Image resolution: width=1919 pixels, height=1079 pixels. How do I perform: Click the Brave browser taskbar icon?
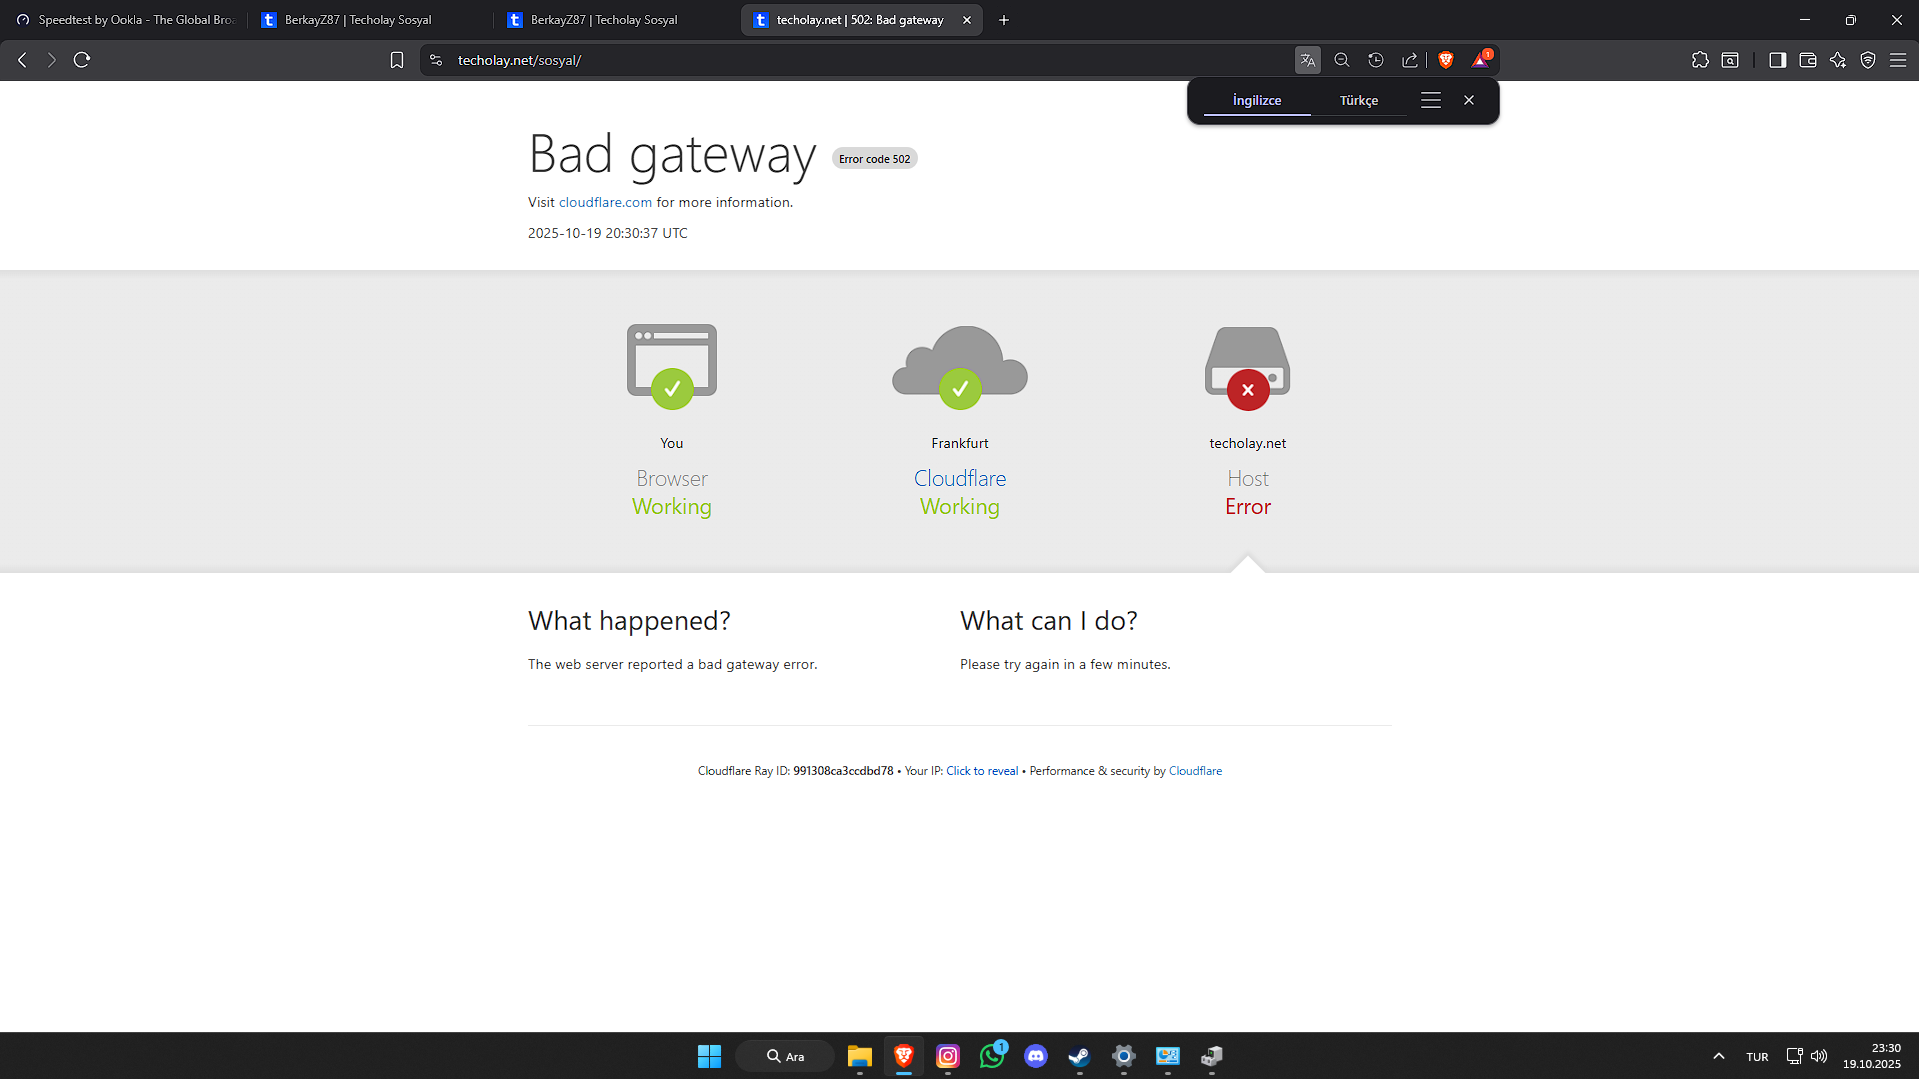[x=904, y=1056]
